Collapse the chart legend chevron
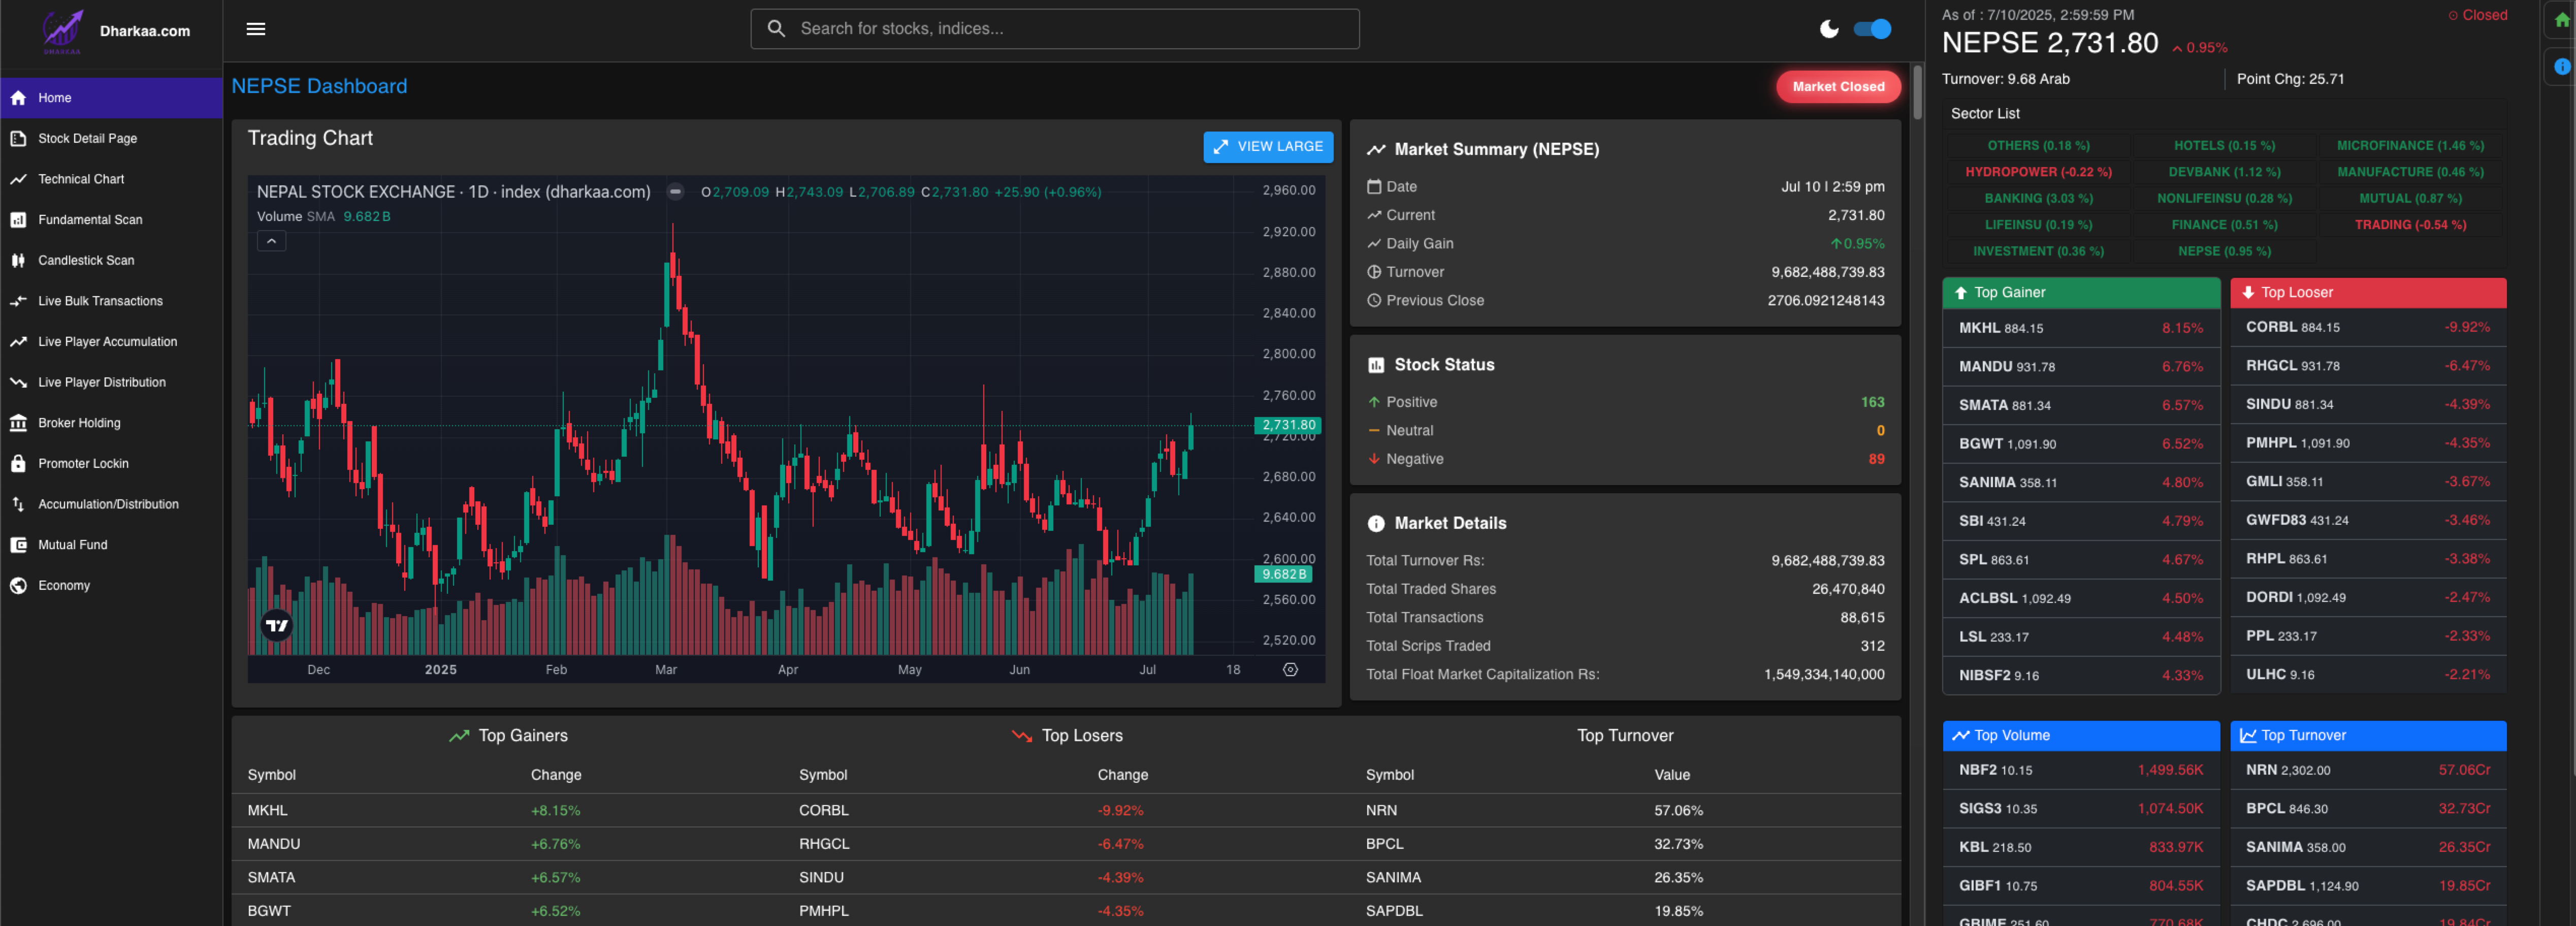 (271, 241)
